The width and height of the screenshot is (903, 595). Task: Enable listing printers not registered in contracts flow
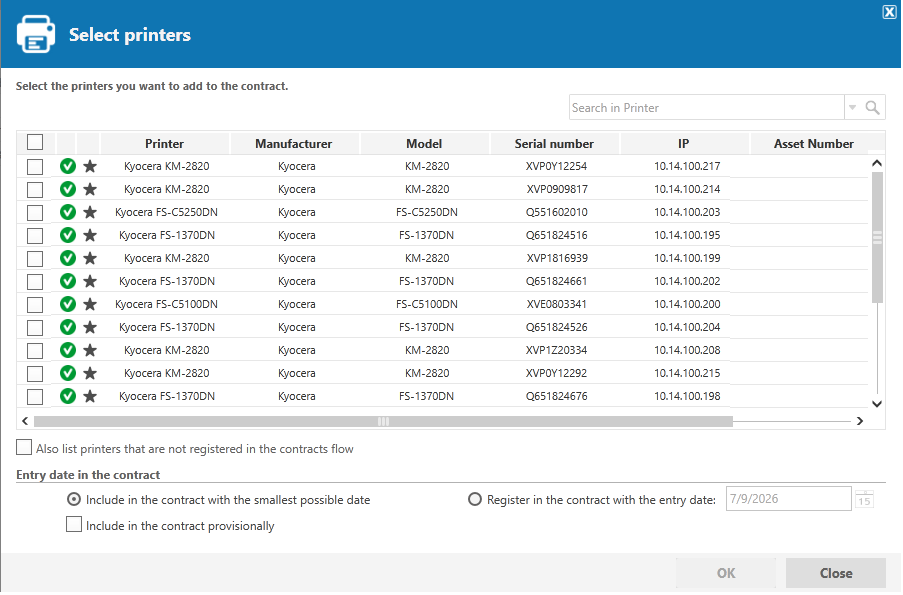[24, 448]
